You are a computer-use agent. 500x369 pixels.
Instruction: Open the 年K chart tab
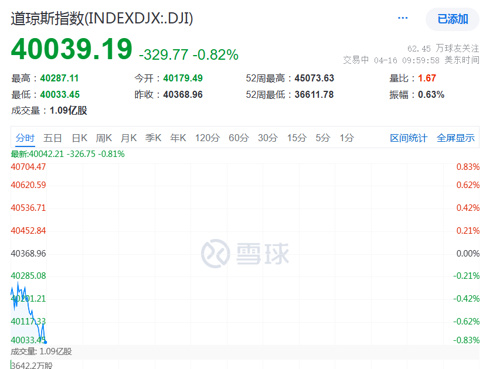[x=178, y=138]
